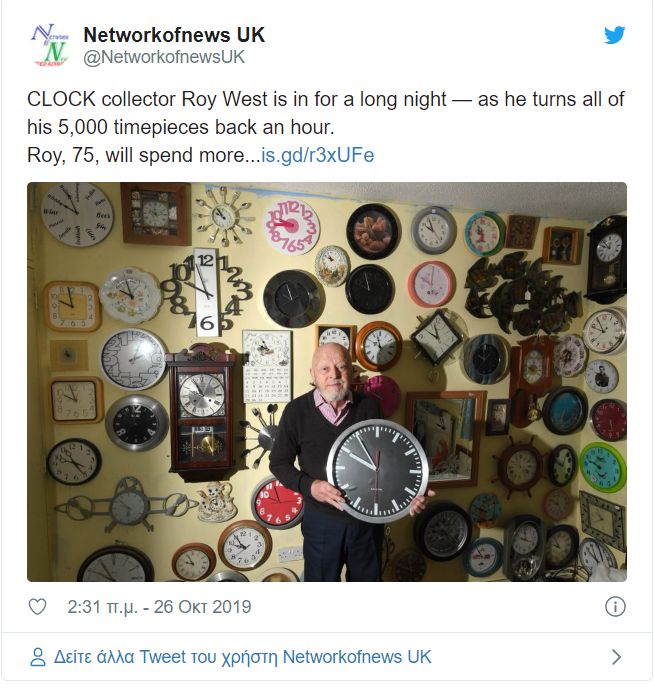Click the green-rimmed teal clock
The width and height of the screenshot is (655, 695).
pyautogui.click(x=602, y=467)
